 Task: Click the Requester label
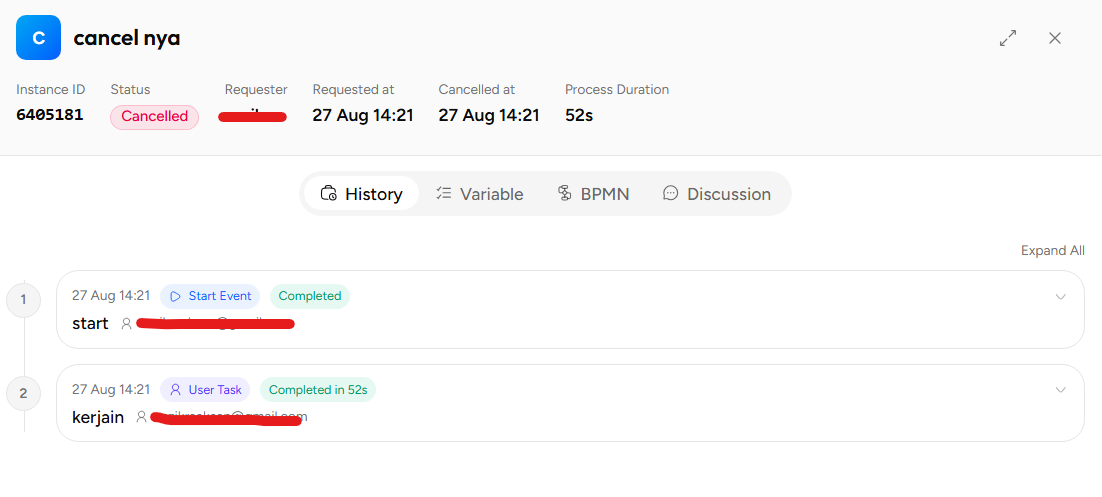[x=256, y=90]
